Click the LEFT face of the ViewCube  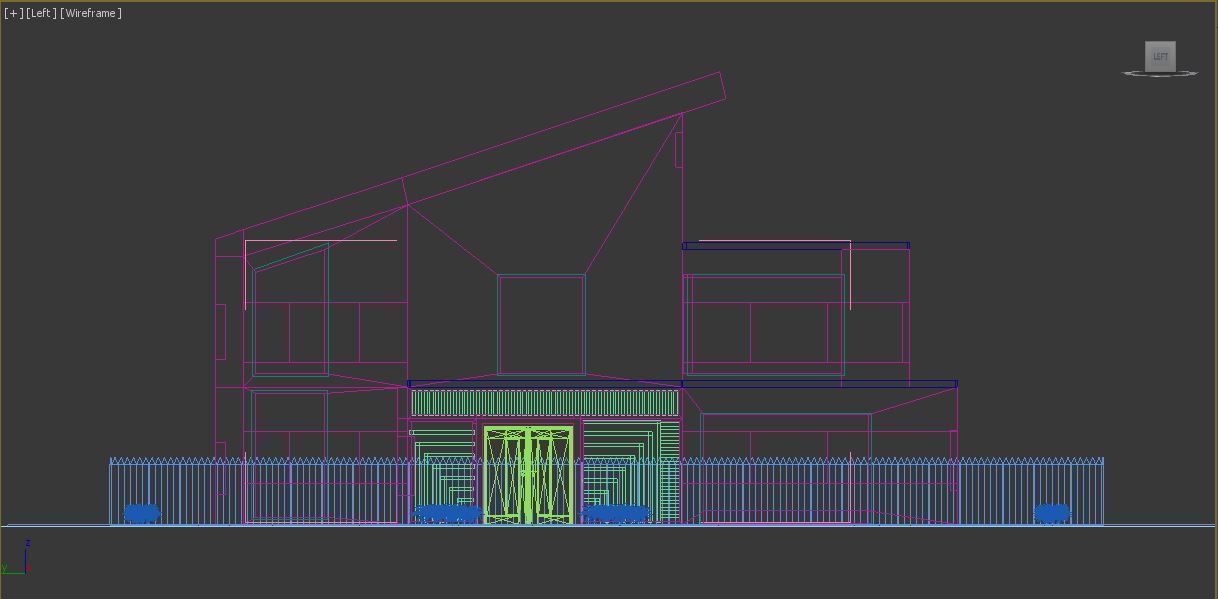(x=1160, y=56)
